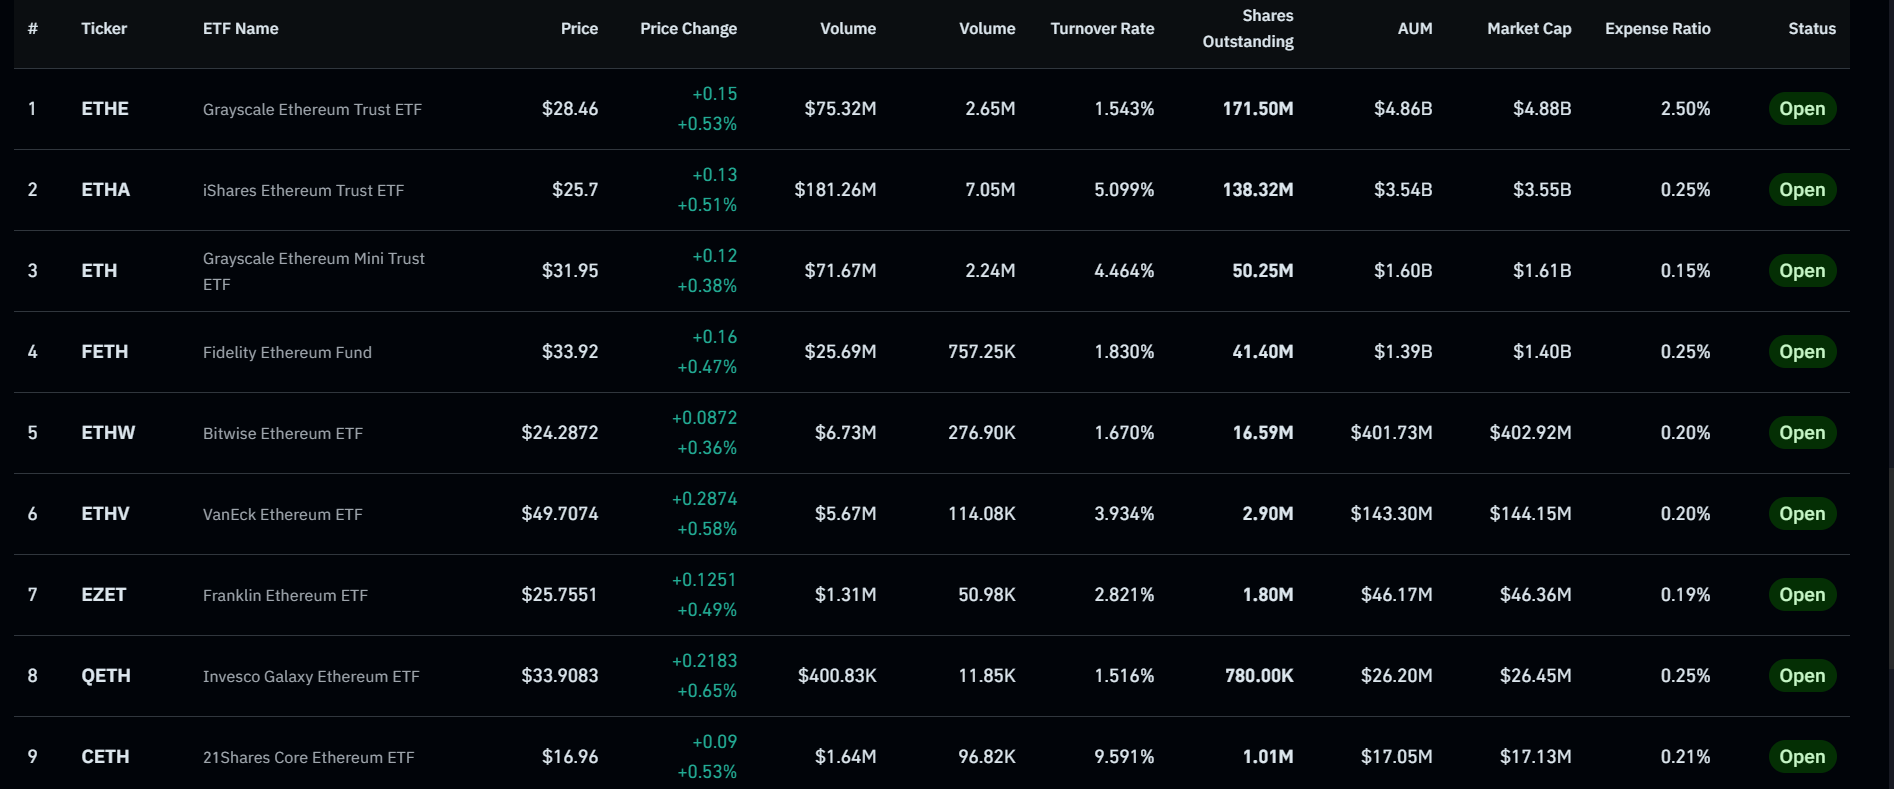Sort by Price Change column header
Viewport: 1894px width, 789px height.
pyautogui.click(x=688, y=29)
